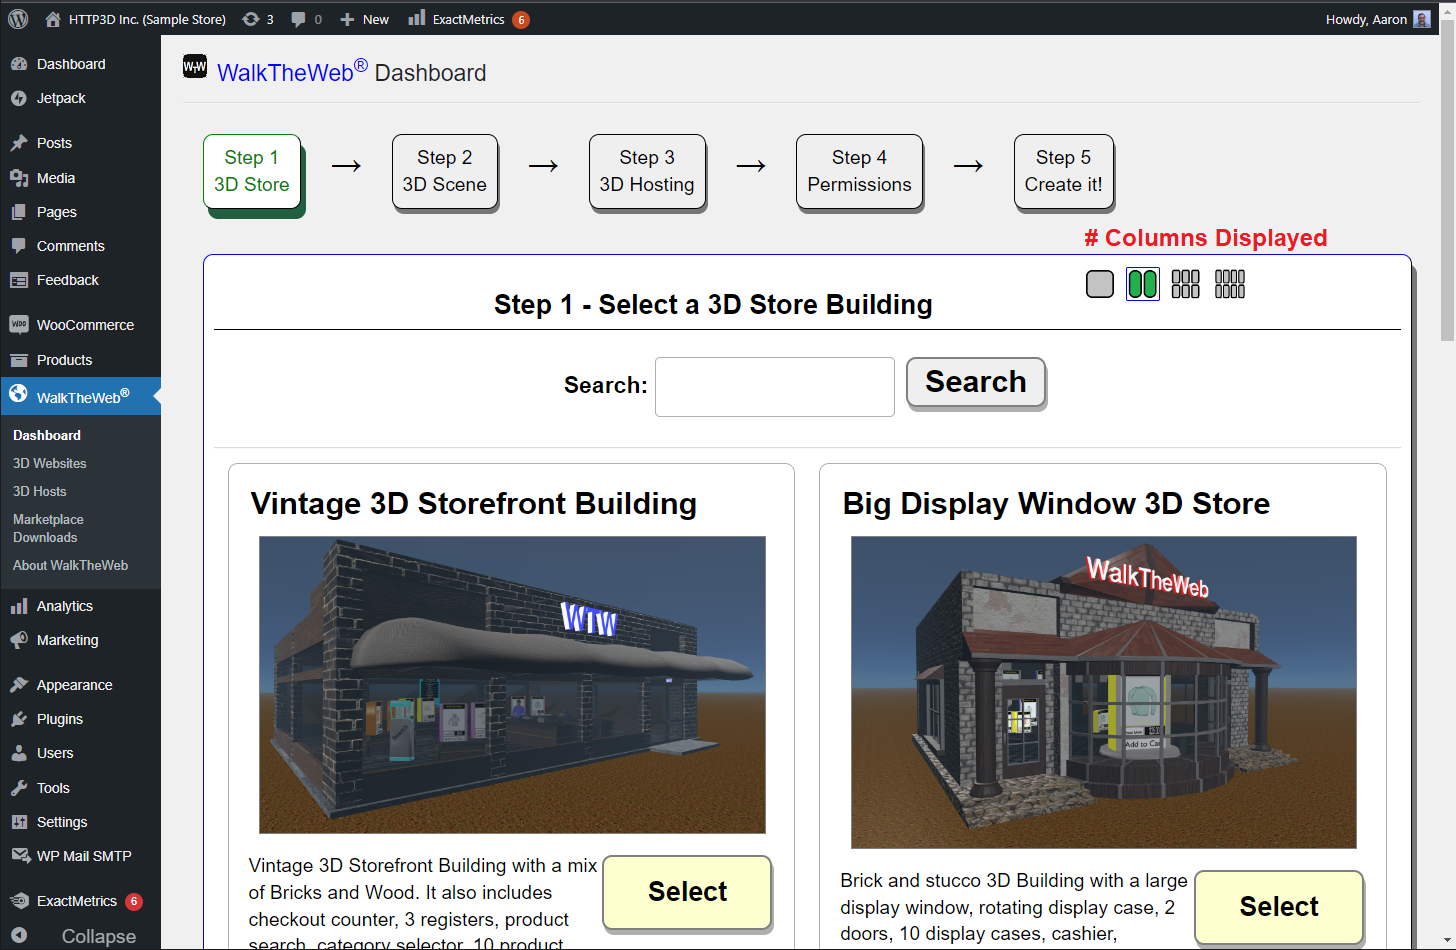The width and height of the screenshot is (1456, 950).
Task: Open the comments bubble icon in admin bar
Action: pyautogui.click(x=298, y=19)
